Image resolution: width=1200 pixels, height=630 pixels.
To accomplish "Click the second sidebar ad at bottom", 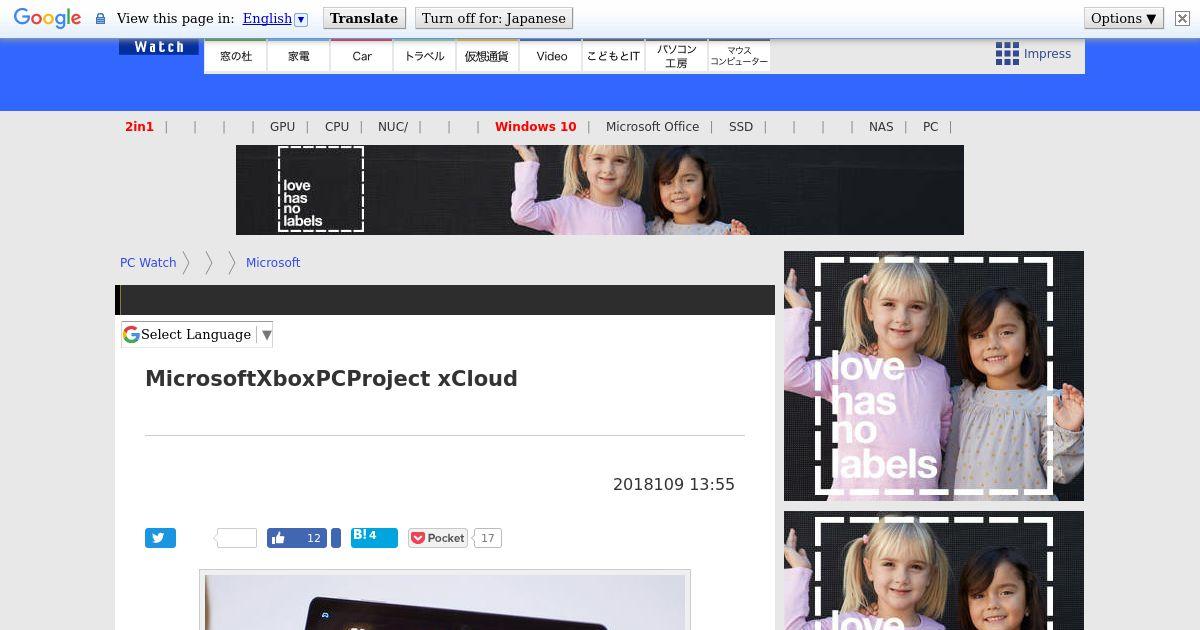I will 934,571.
